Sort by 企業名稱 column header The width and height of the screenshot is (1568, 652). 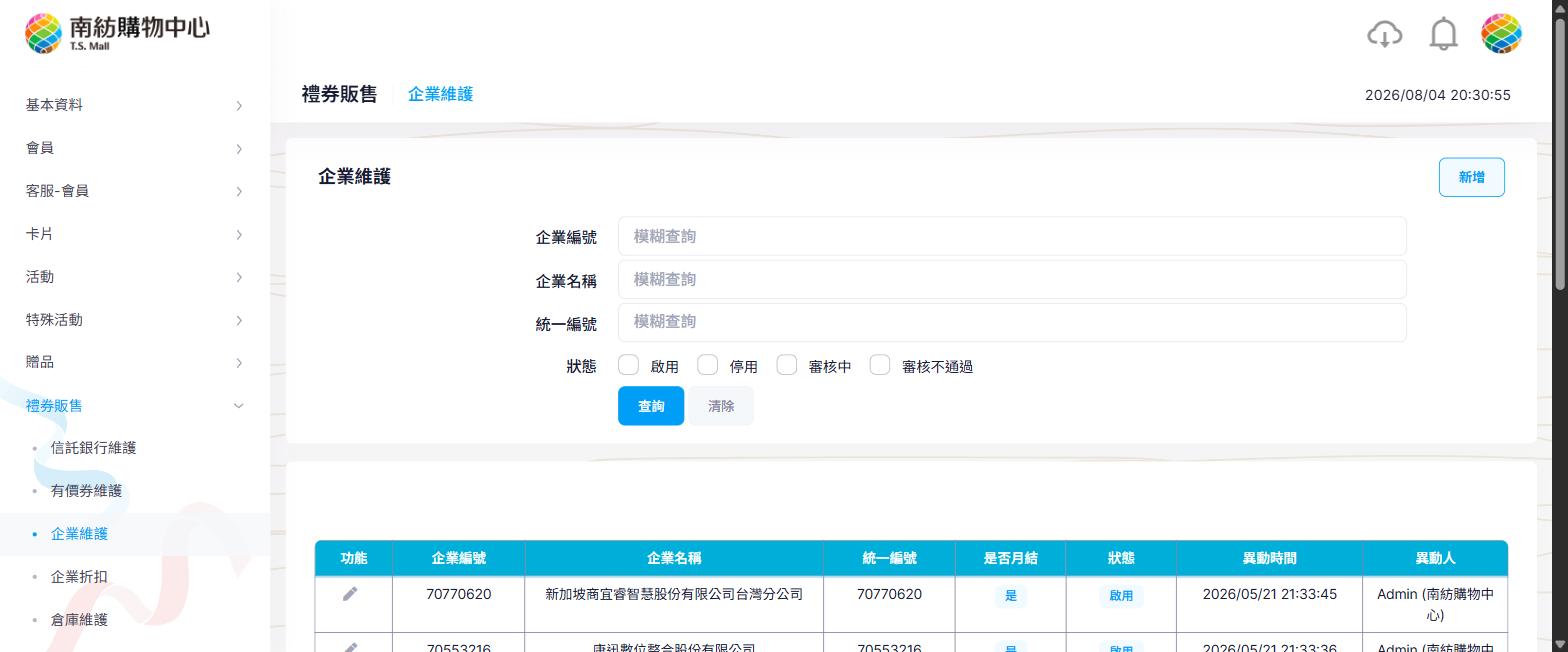(x=674, y=558)
